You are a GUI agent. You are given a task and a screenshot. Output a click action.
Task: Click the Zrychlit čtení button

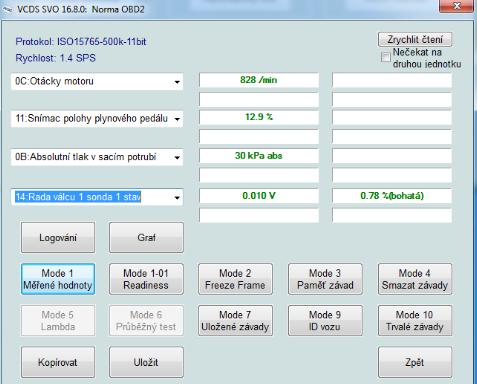tap(415, 40)
